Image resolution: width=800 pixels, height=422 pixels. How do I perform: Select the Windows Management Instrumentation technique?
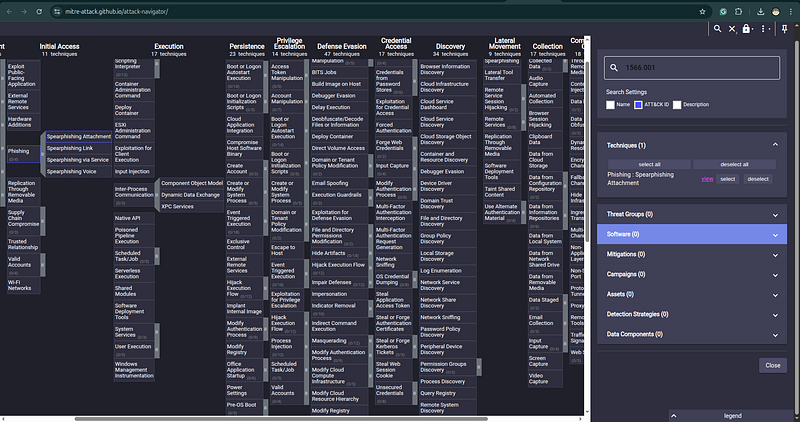click(134, 370)
